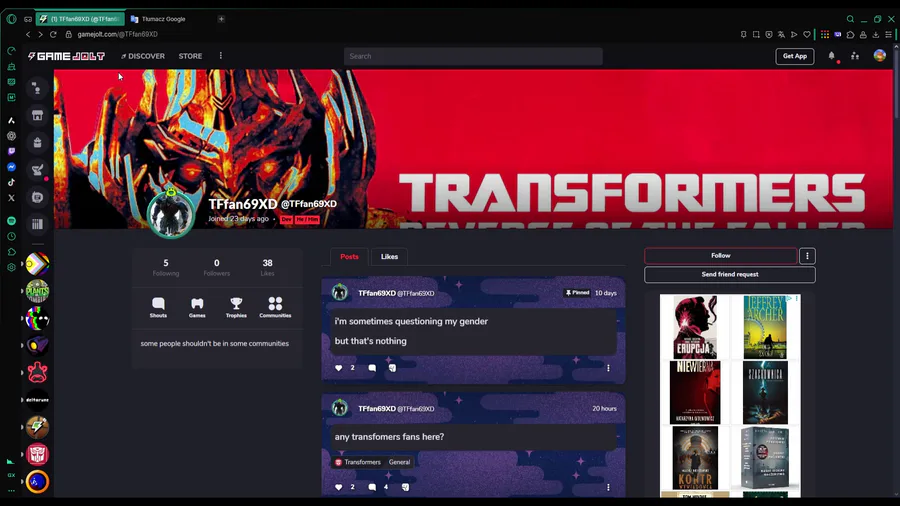The width and height of the screenshot is (900, 506).
Task: Open the Game Jolt sidebar library icon
Action: [37, 224]
